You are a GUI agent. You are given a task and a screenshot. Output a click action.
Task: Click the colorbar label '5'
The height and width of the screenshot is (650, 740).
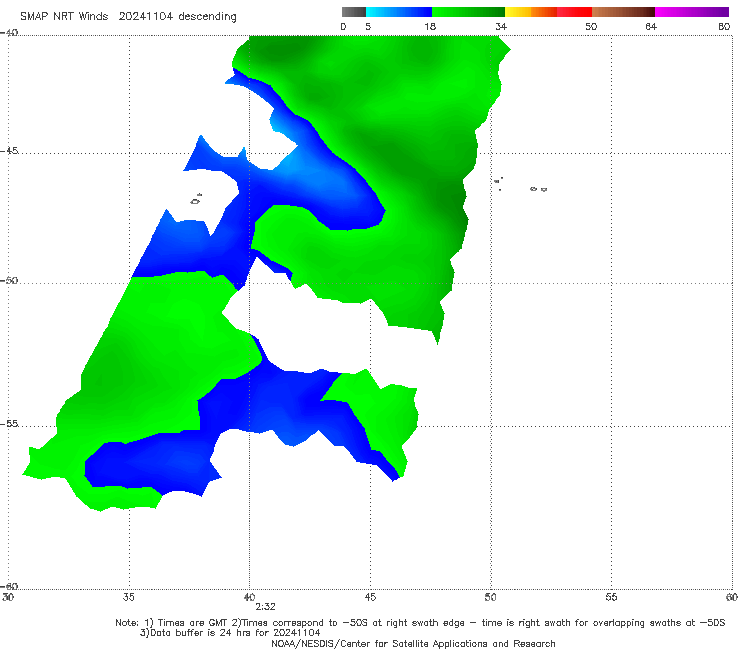point(368,26)
